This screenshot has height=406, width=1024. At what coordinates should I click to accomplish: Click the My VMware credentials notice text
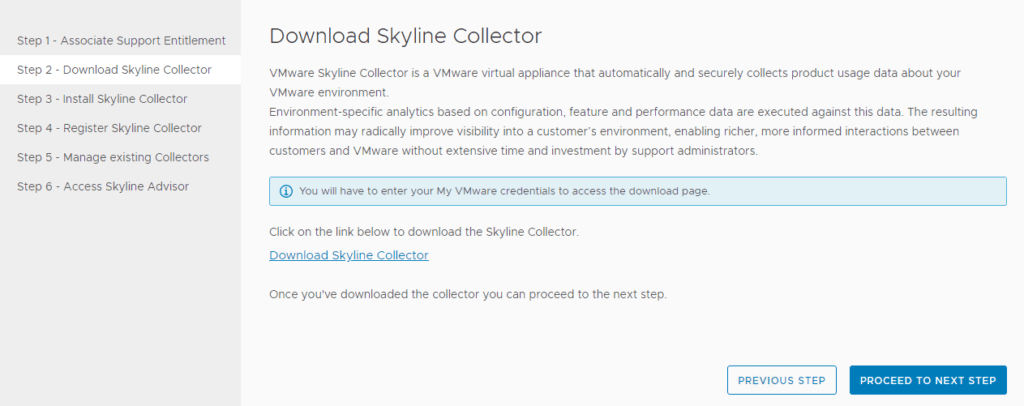(x=504, y=191)
